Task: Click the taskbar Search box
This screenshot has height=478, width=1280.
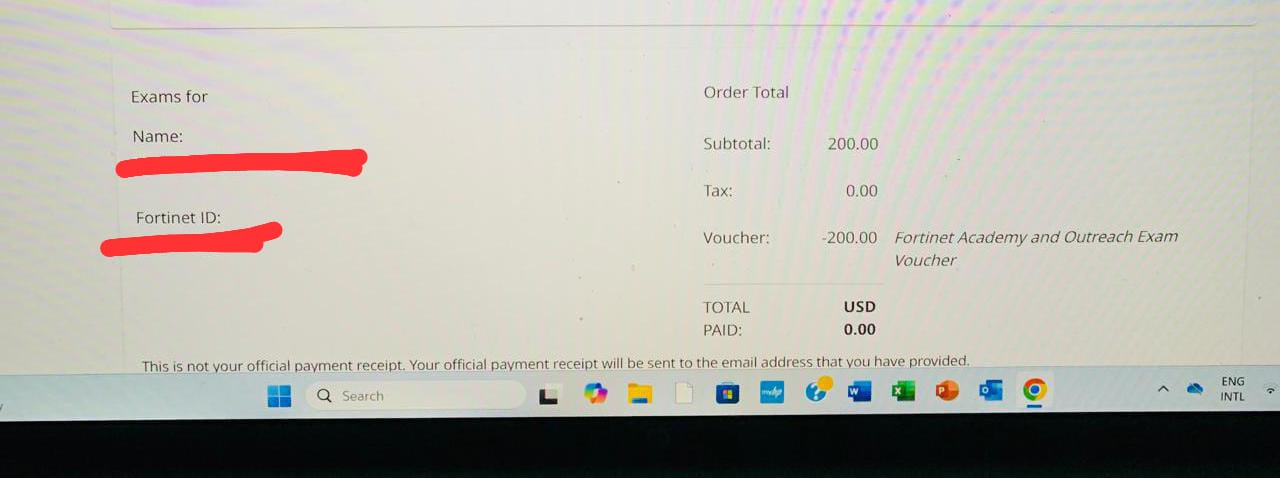Action: click(x=415, y=396)
